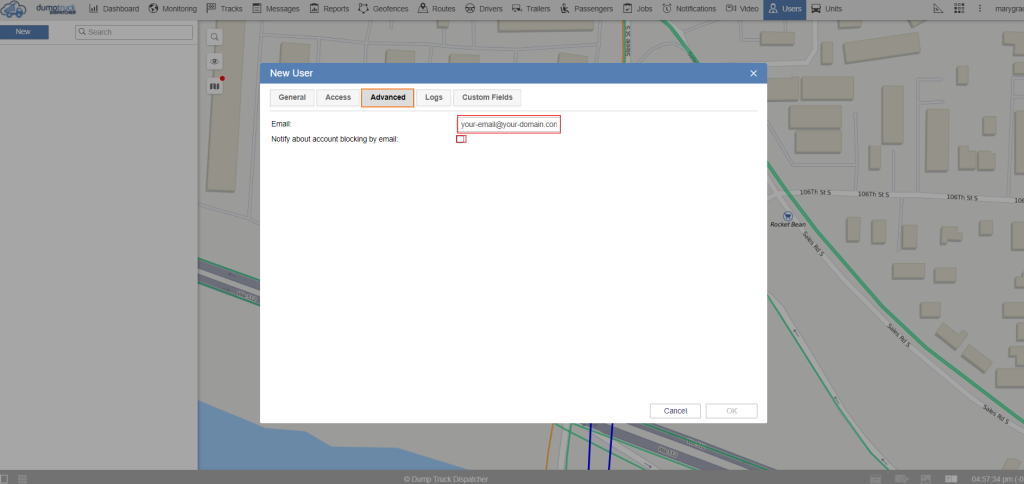Open the Units section
The image size is (1024, 484).
point(826,8)
